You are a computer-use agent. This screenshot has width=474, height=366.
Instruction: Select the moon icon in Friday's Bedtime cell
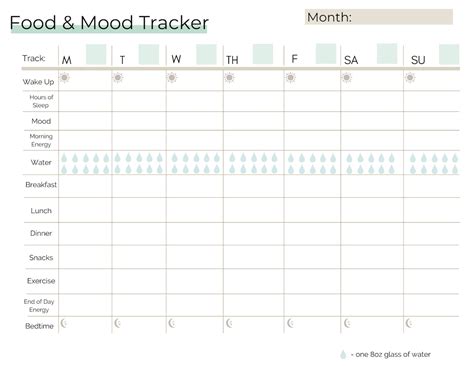(291, 323)
